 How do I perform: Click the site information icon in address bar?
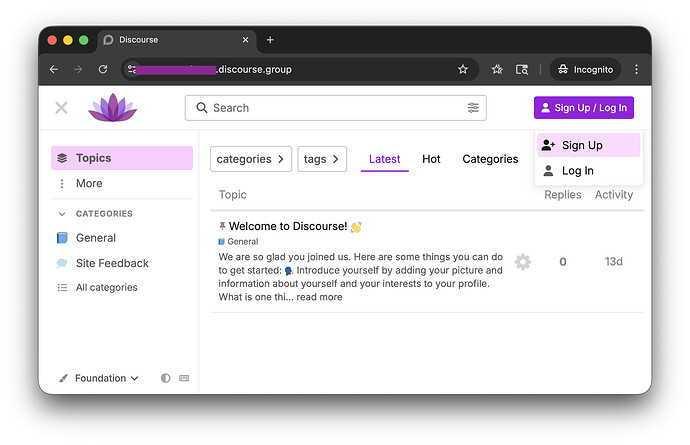132,69
